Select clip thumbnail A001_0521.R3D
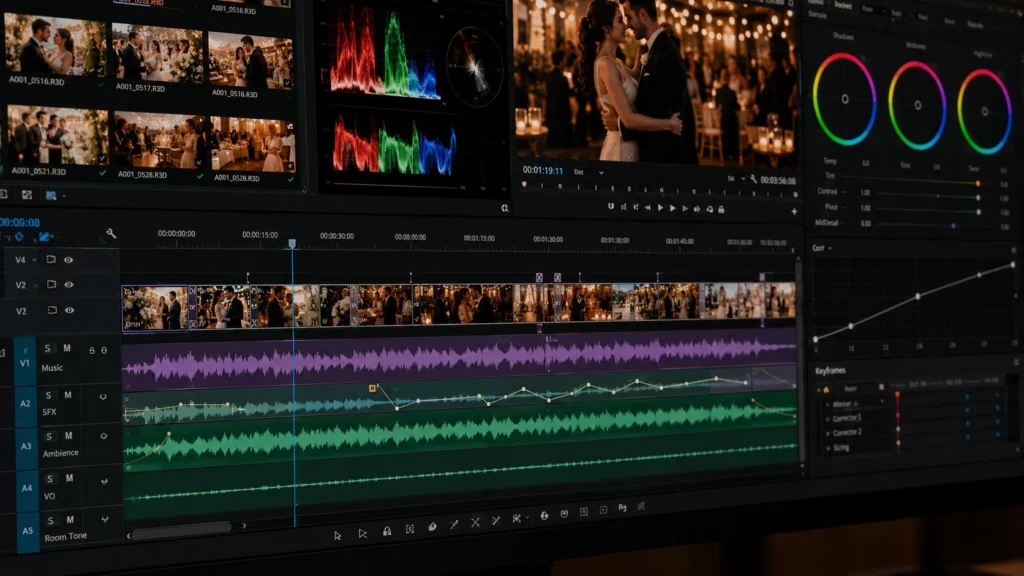 coord(58,135)
